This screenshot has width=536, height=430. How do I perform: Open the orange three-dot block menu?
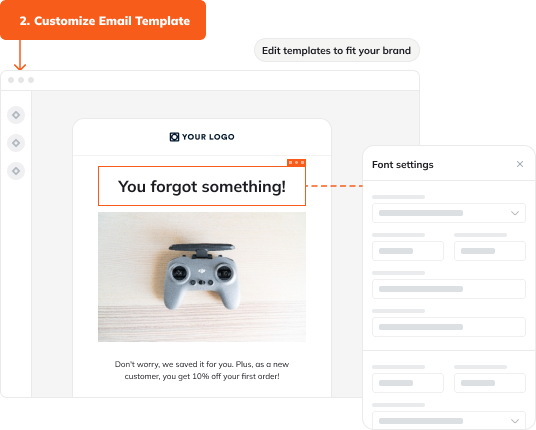[x=296, y=163]
